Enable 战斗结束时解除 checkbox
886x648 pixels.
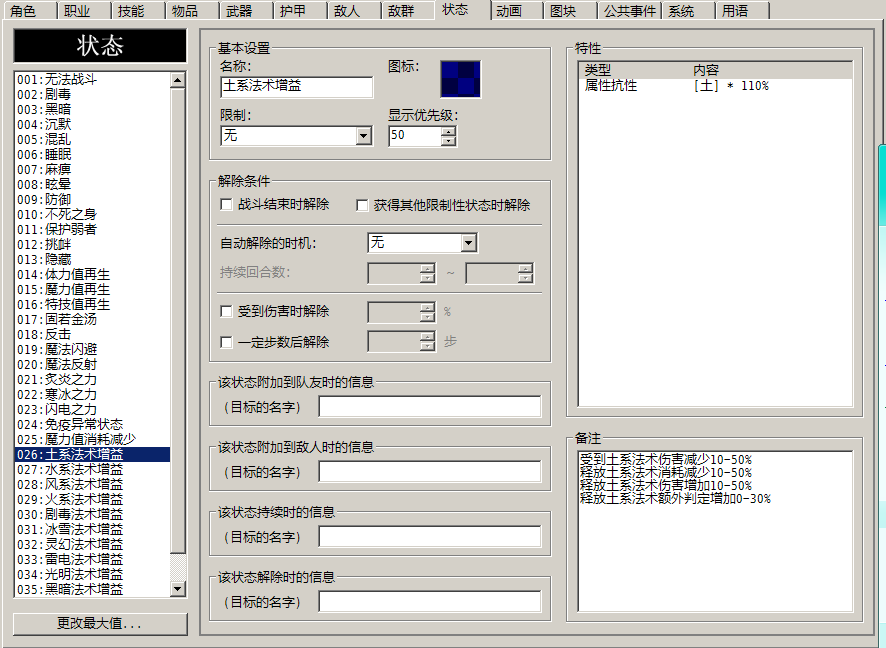[x=226, y=205]
